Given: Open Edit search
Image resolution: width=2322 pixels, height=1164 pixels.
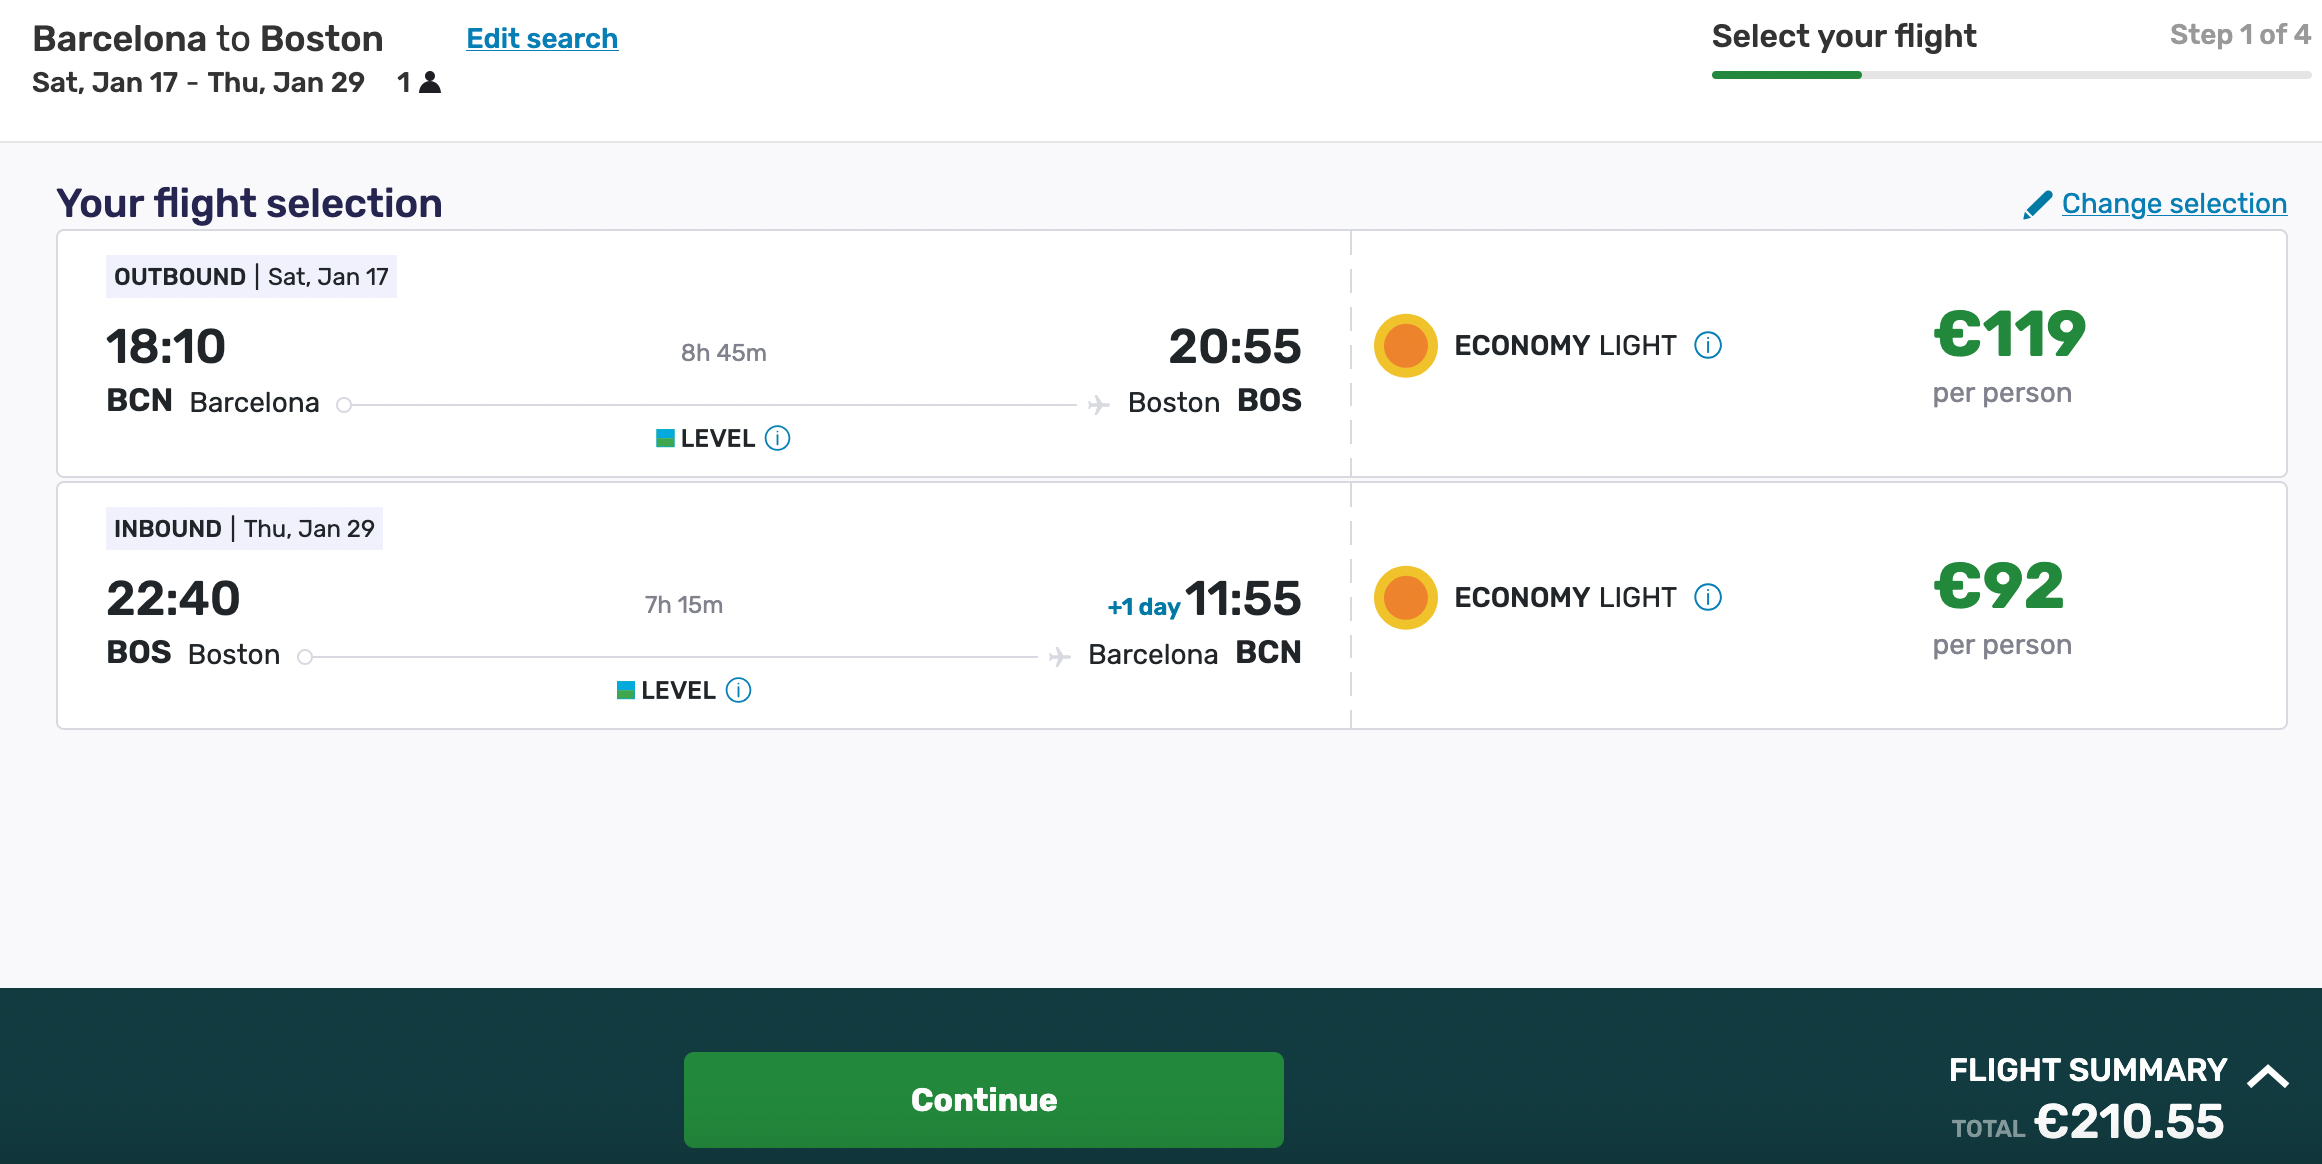Looking at the screenshot, I should [541, 38].
